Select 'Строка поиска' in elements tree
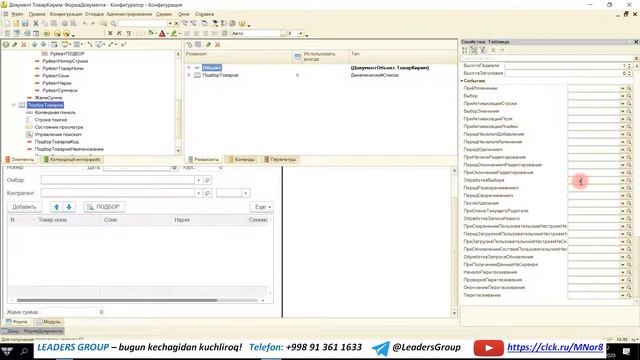Image resolution: width=640 pixels, height=360 pixels. 51,120
